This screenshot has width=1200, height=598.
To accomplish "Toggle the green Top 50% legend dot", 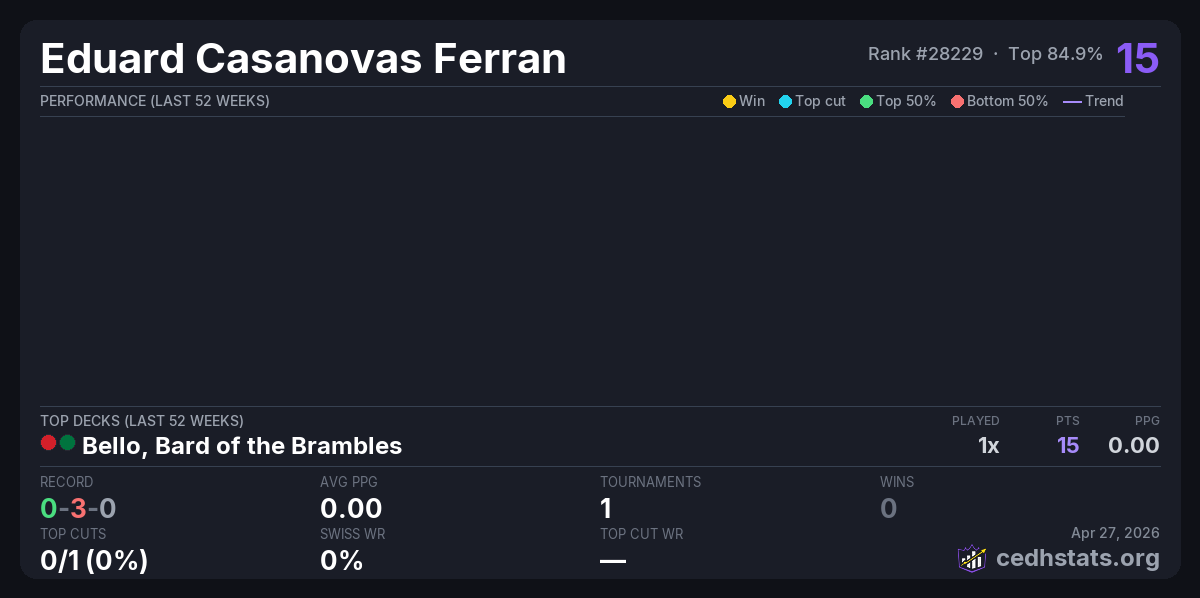I will click(866, 101).
